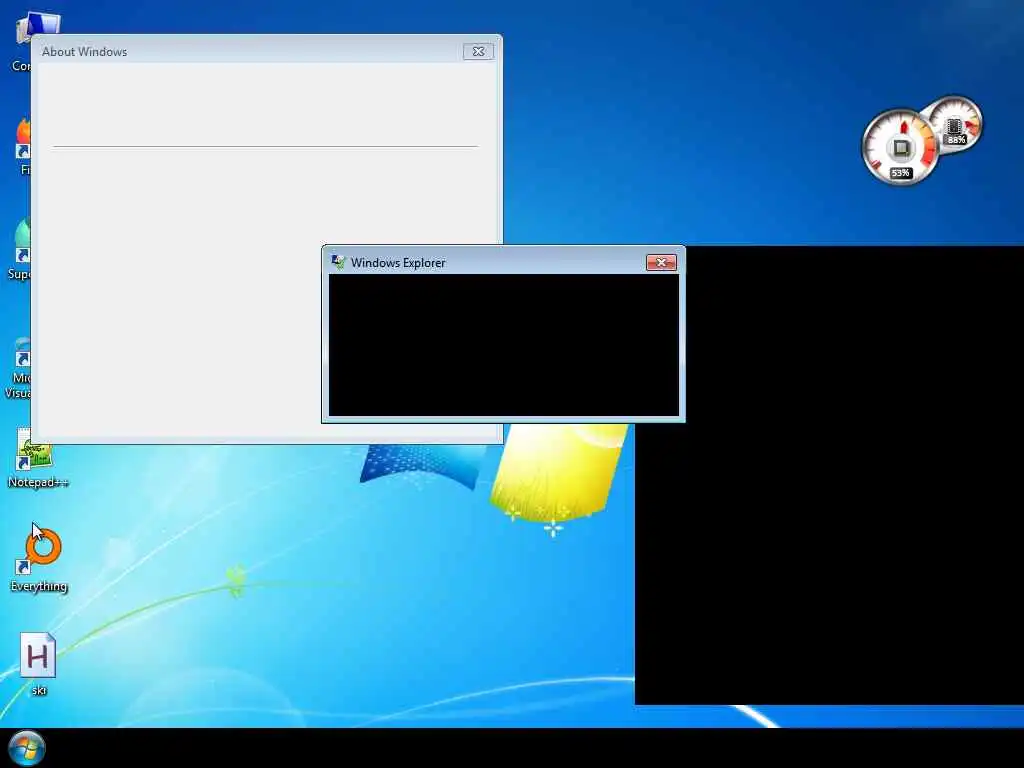Close the Windows Explorer dialog
Viewport: 1024px width, 768px height.
(661, 263)
